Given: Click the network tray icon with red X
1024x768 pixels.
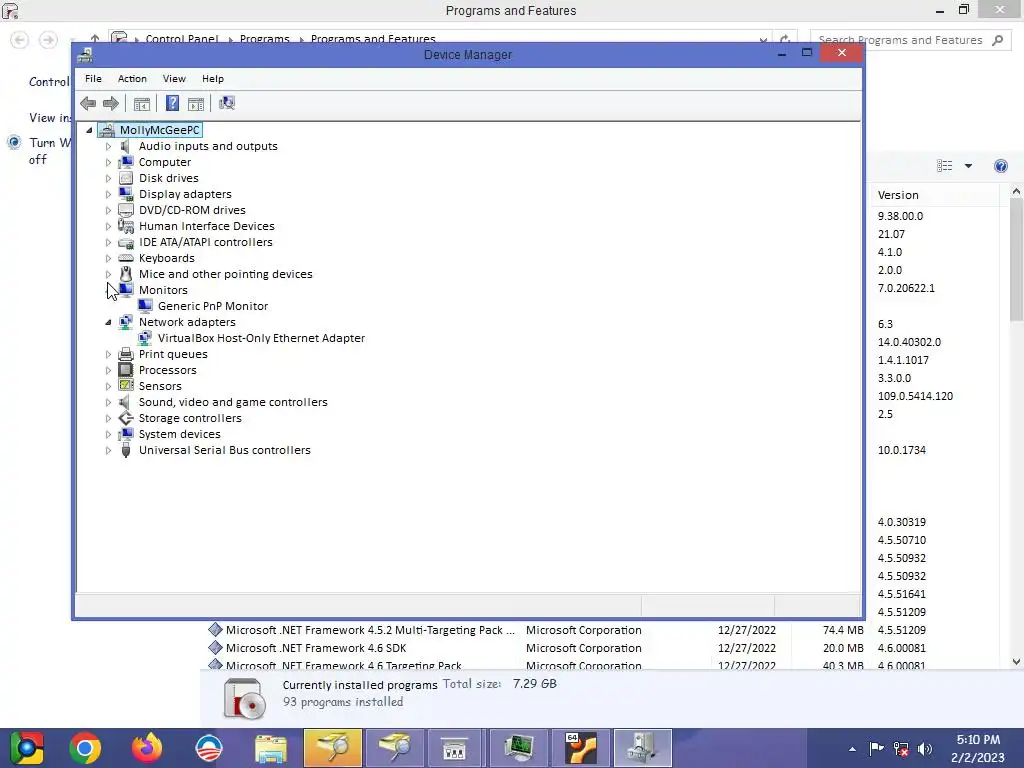Looking at the screenshot, I should click(901, 748).
